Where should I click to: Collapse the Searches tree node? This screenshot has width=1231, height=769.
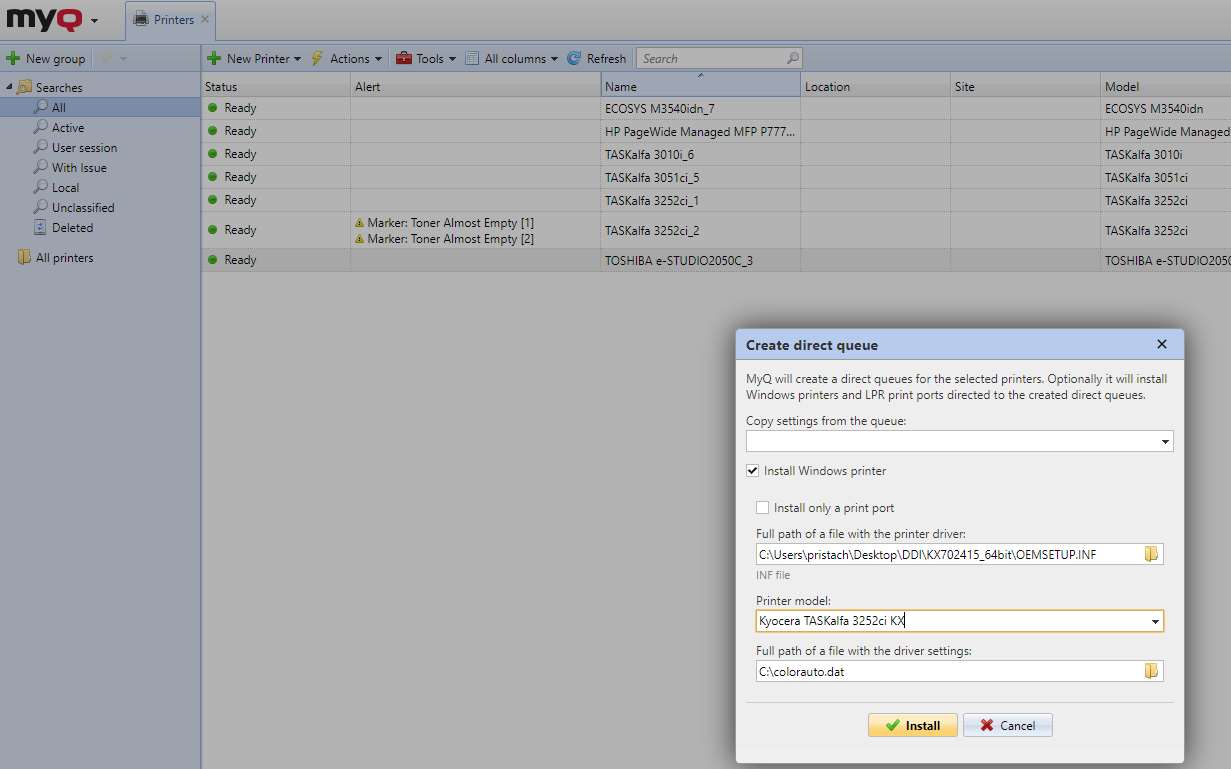tap(9, 87)
